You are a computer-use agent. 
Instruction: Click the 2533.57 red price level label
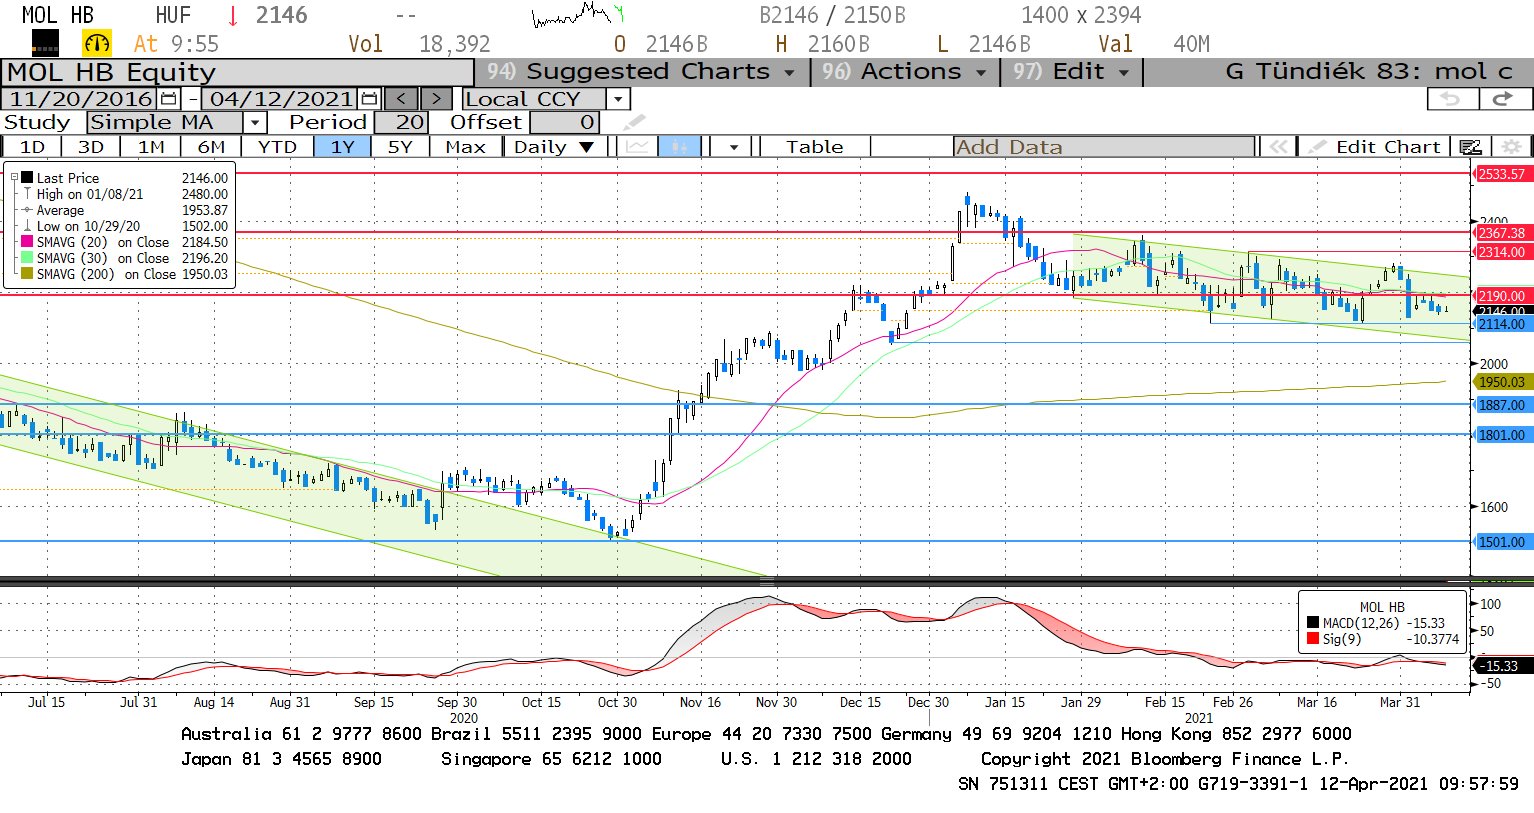(1502, 174)
